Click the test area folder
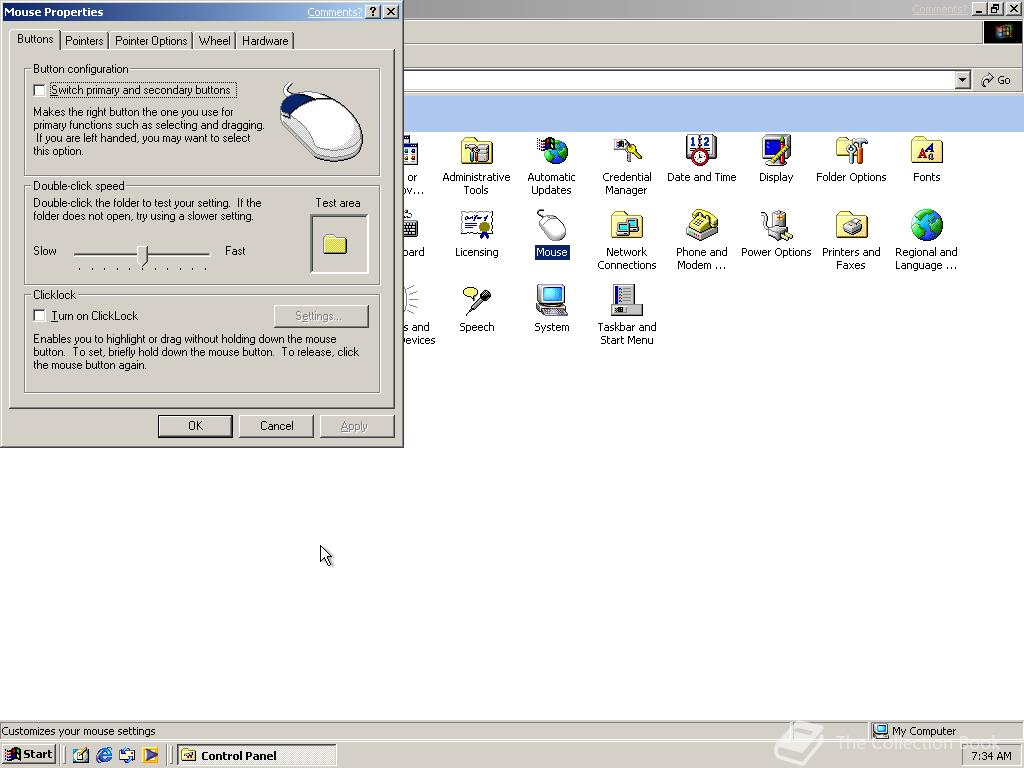The image size is (1024, 768). (x=334, y=245)
